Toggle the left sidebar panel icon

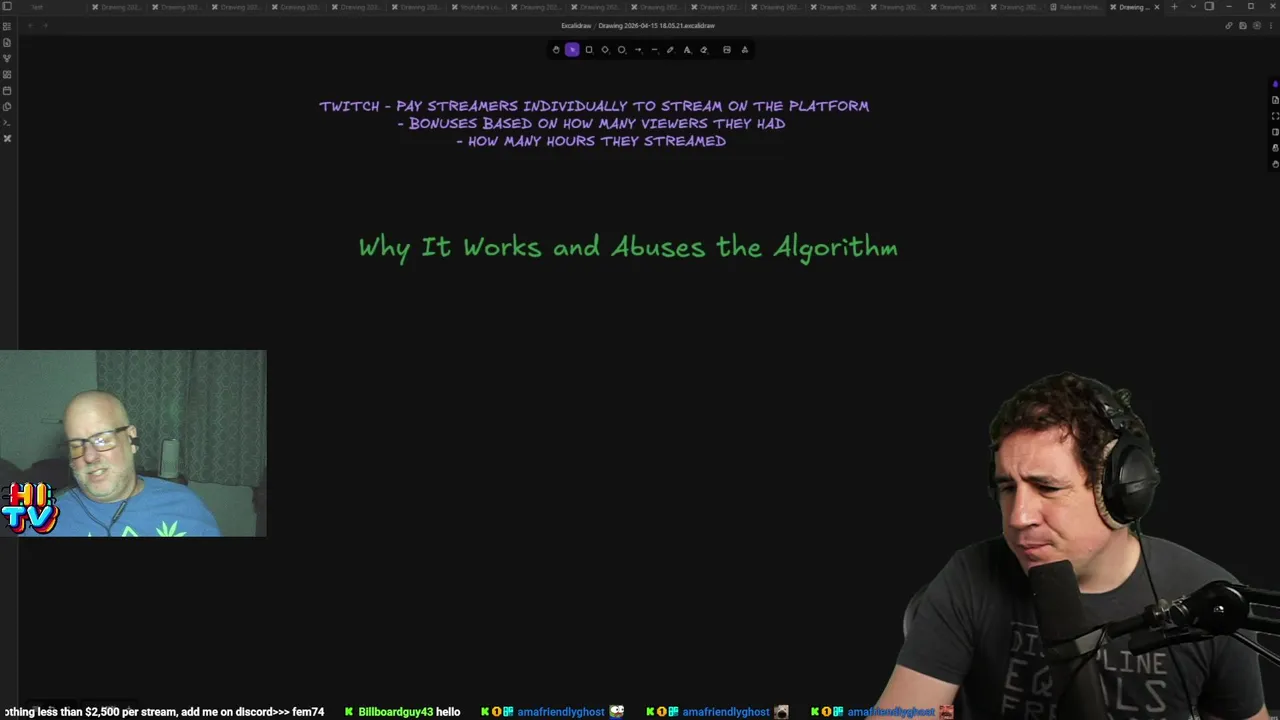pyautogui.click(x=7, y=7)
